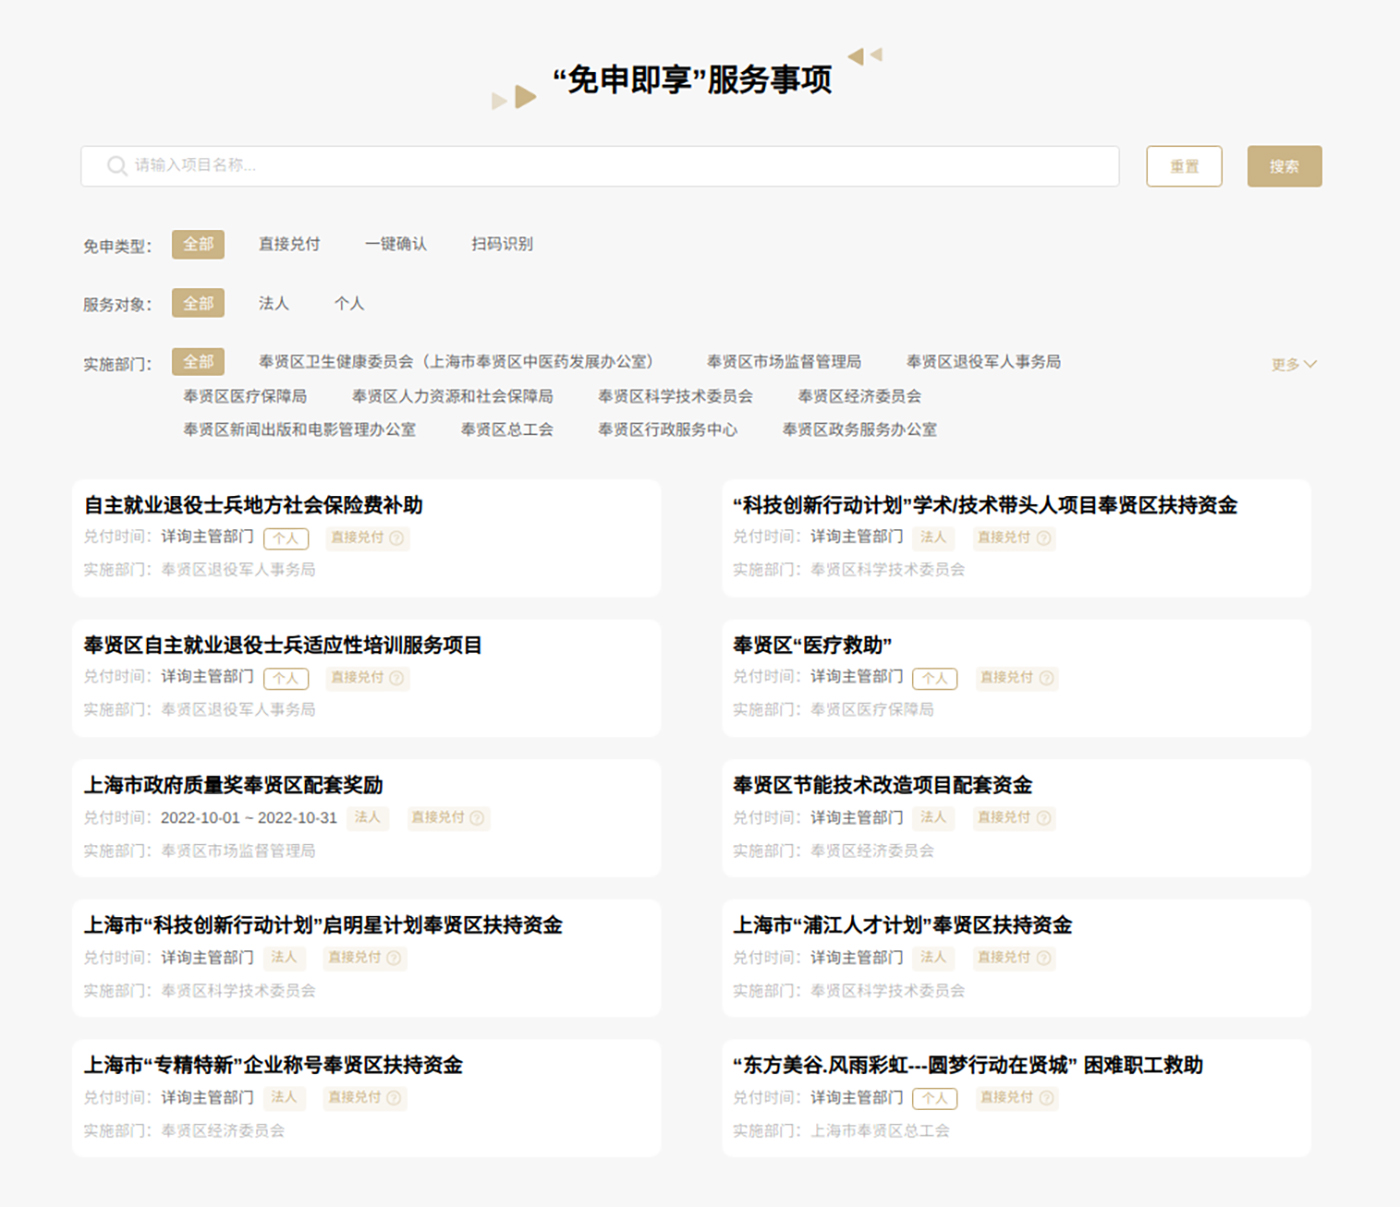Click help icon in "浦江人才计划"奉贤区扶持资金 card
This screenshot has height=1207, width=1400.
[x=1044, y=958]
